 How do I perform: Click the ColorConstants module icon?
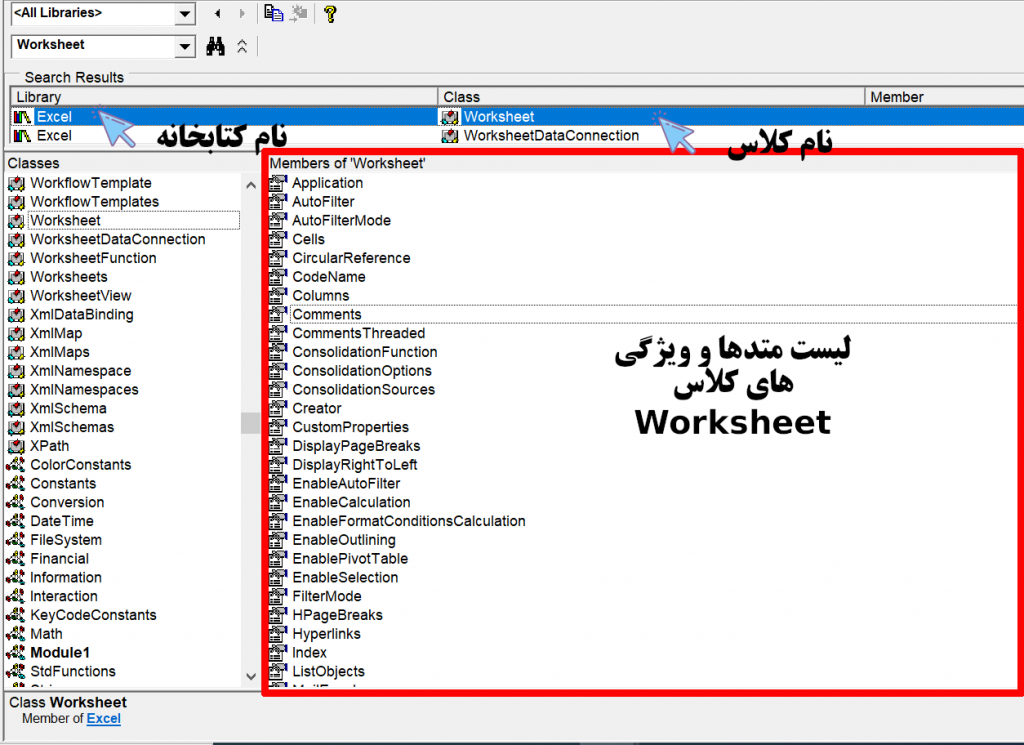[16, 465]
